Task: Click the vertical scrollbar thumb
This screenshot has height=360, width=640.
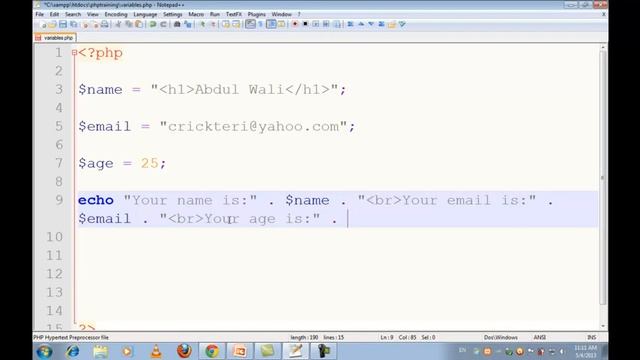Action: tap(603, 178)
